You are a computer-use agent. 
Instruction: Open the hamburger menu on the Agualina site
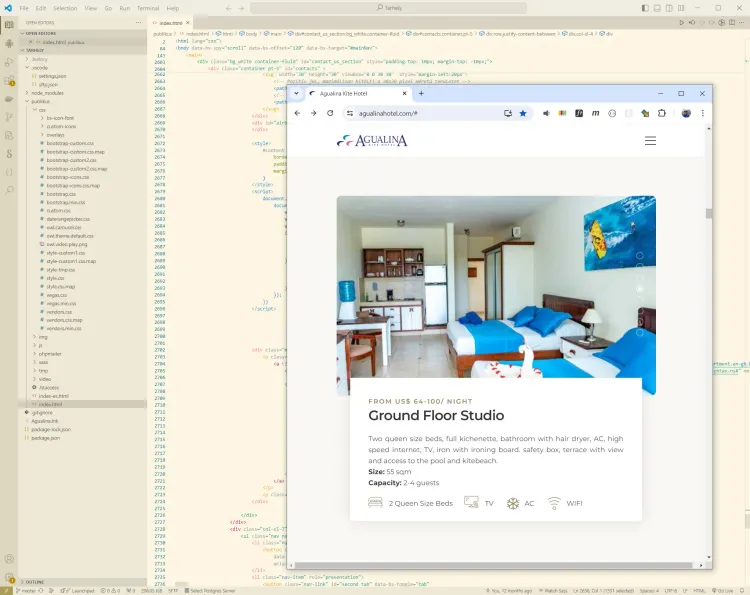[650, 141]
